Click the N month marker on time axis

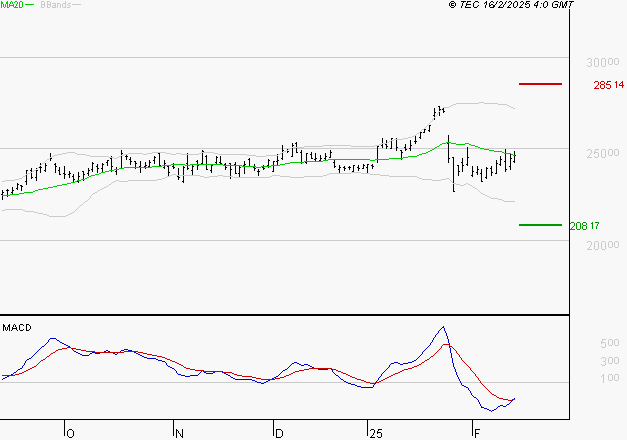click(179, 433)
